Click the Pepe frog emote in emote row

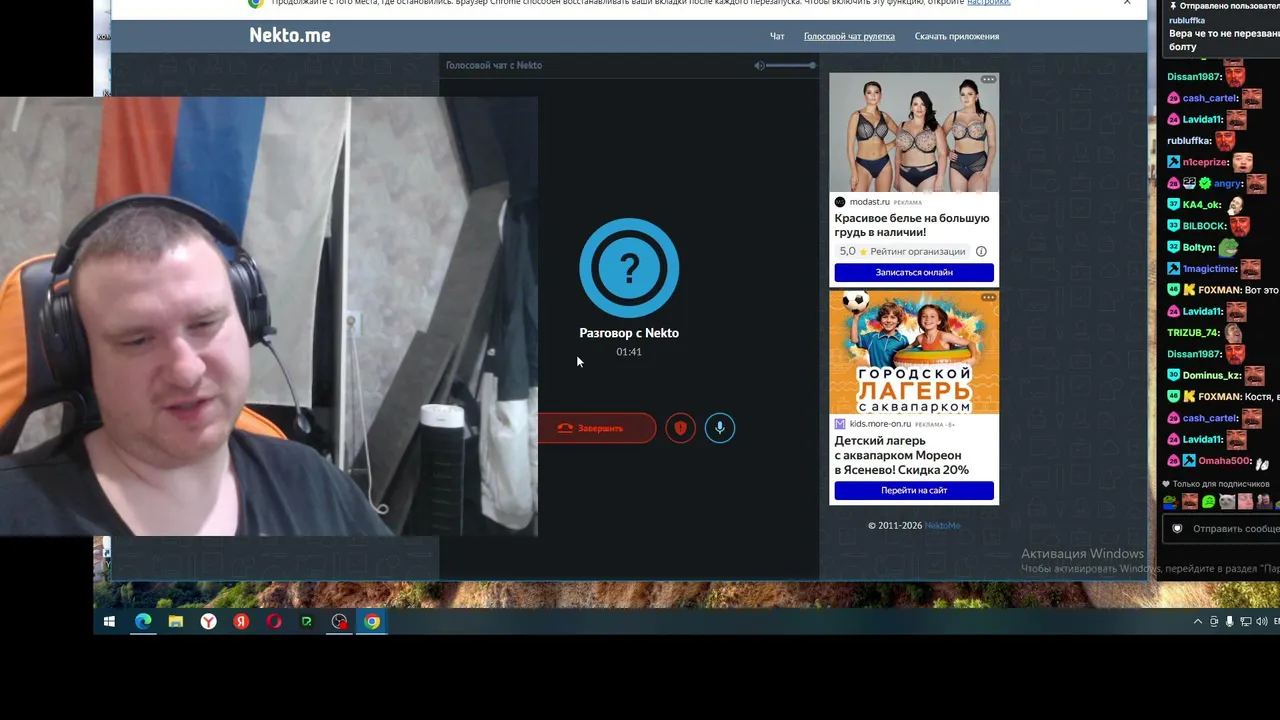pos(1170,502)
